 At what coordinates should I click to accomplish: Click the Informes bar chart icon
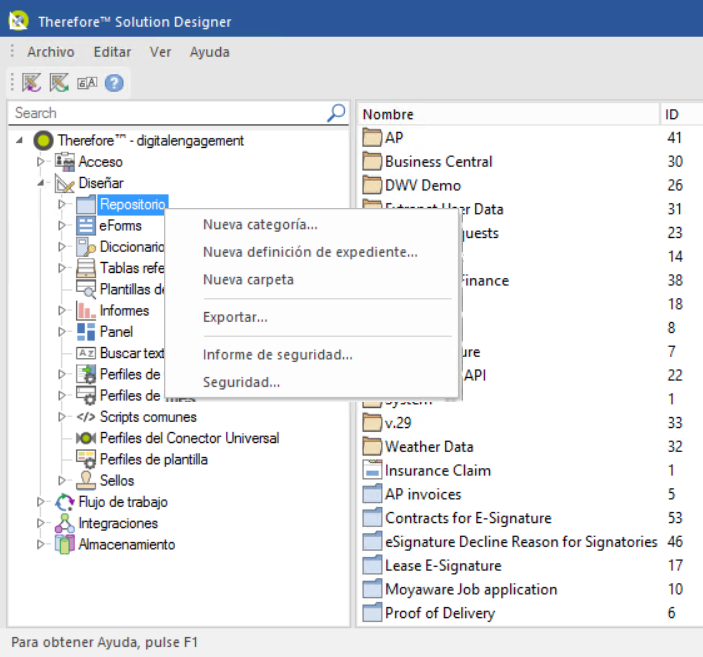(86, 310)
